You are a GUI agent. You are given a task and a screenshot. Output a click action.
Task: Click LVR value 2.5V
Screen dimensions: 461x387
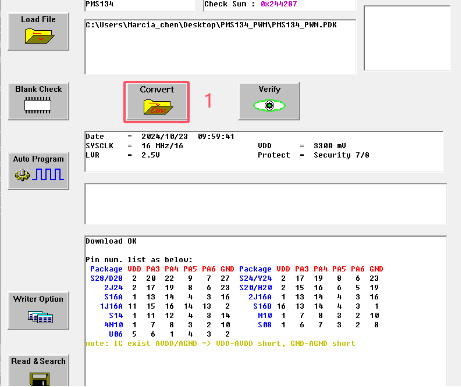pos(150,155)
